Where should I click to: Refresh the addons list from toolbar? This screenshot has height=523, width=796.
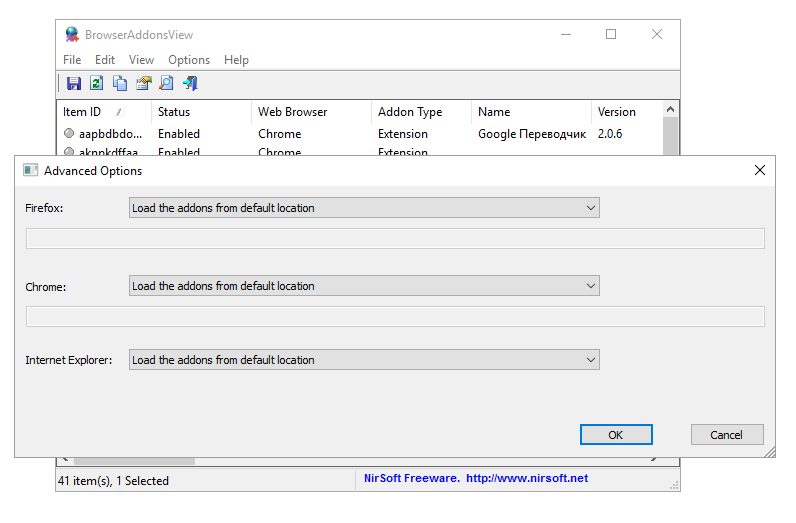tap(96, 83)
